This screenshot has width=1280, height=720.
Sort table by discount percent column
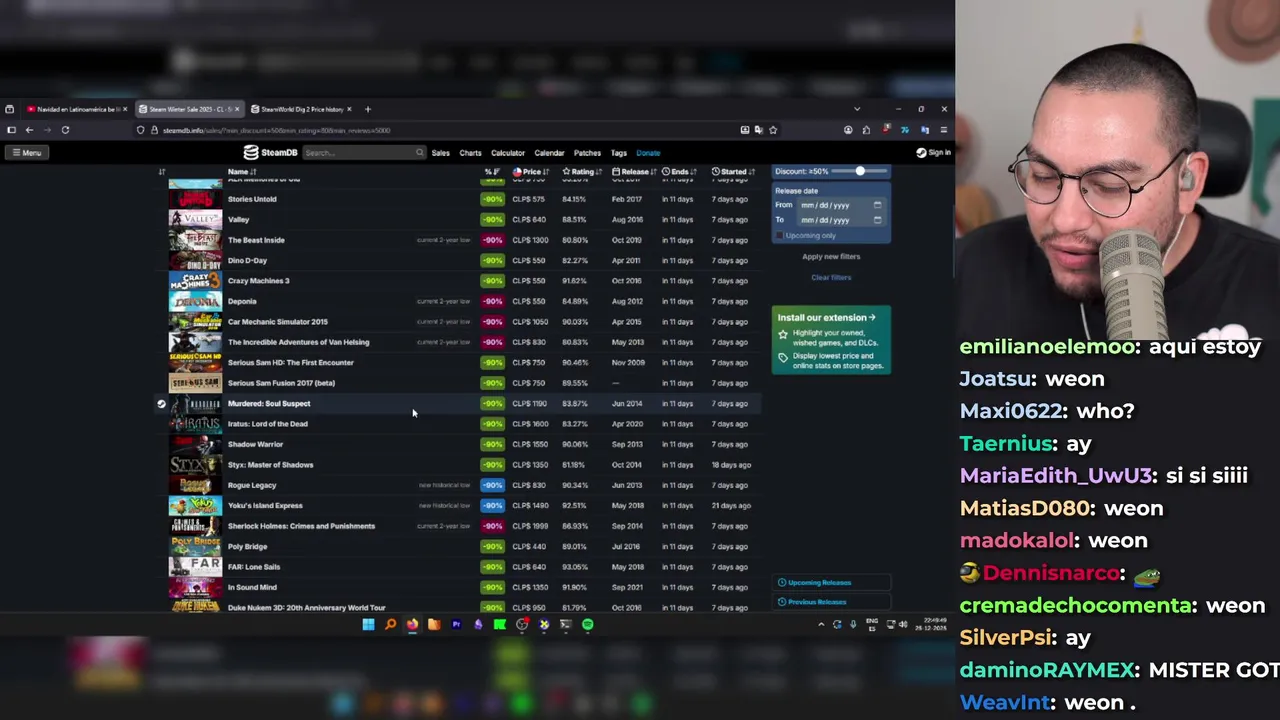(491, 172)
